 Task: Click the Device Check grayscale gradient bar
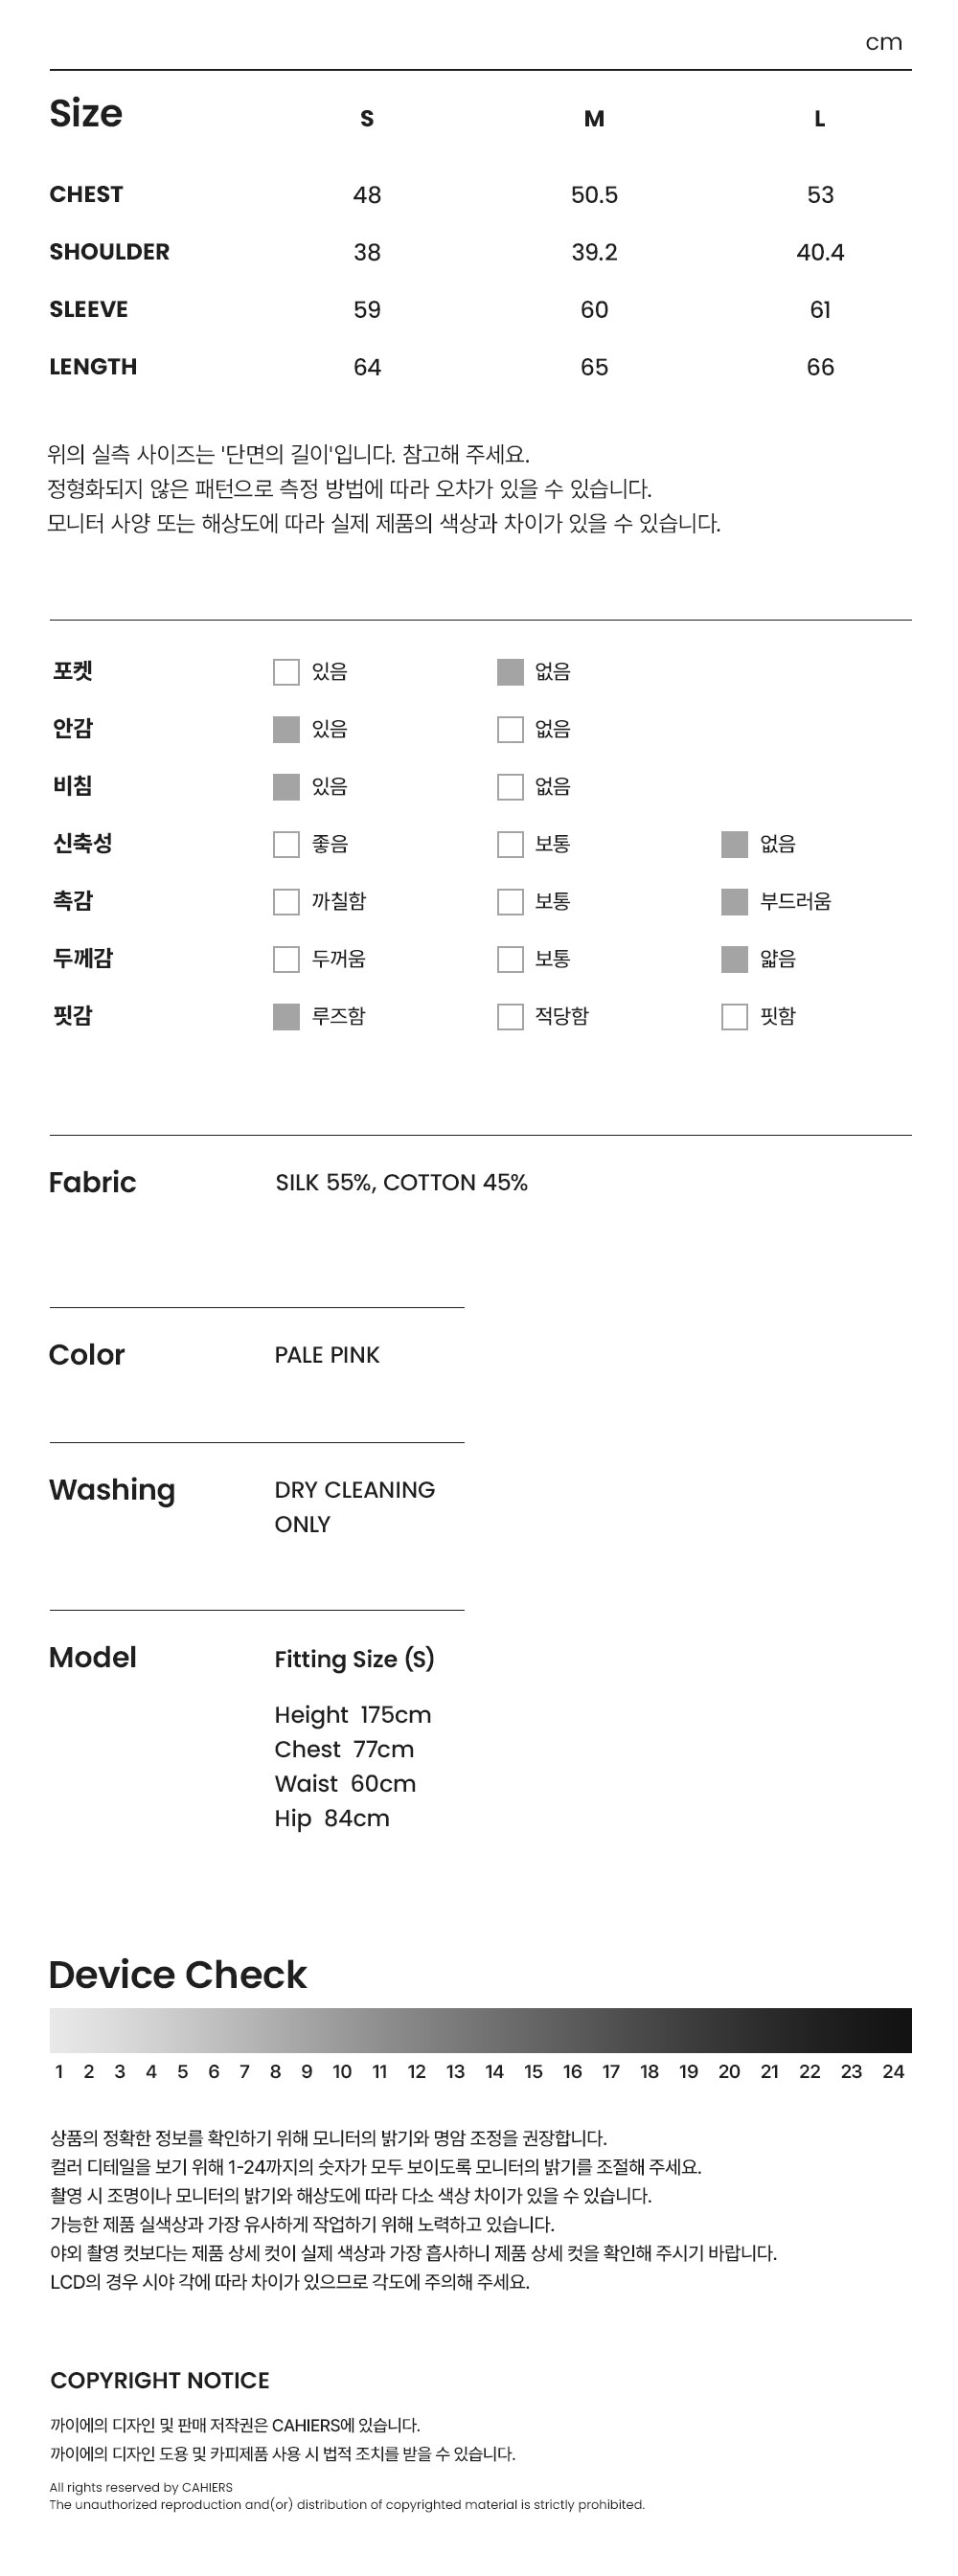[x=480, y=2031]
